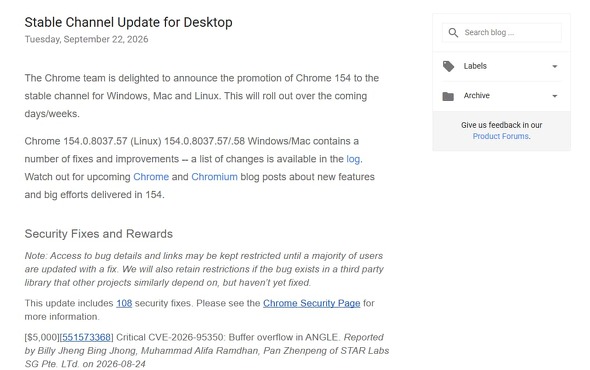Expand the Archive dropdown arrow
Screen dimensions: 590x370
(x=554, y=96)
